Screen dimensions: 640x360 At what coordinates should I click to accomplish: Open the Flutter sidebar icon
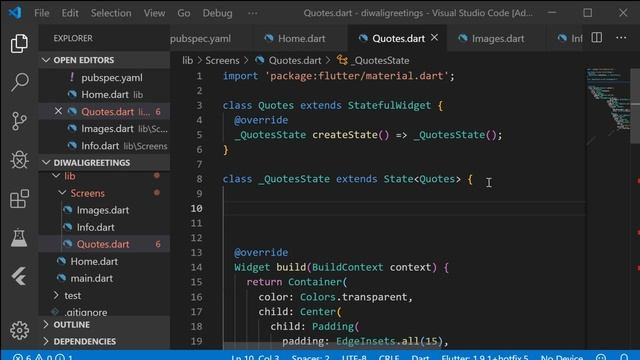[x=19, y=276]
